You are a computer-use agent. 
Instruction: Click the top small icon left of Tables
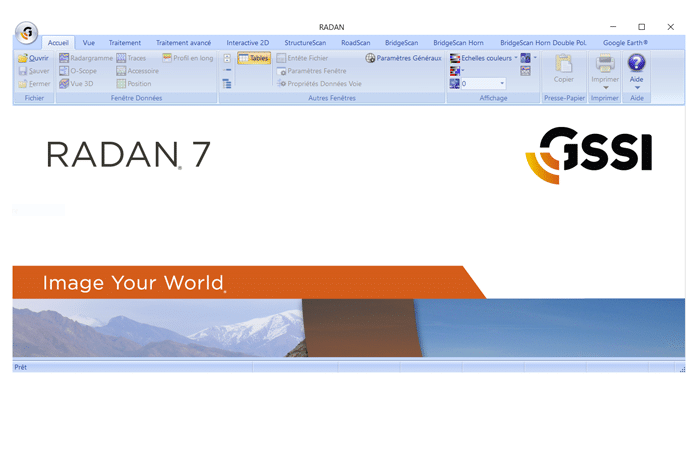coord(227,58)
